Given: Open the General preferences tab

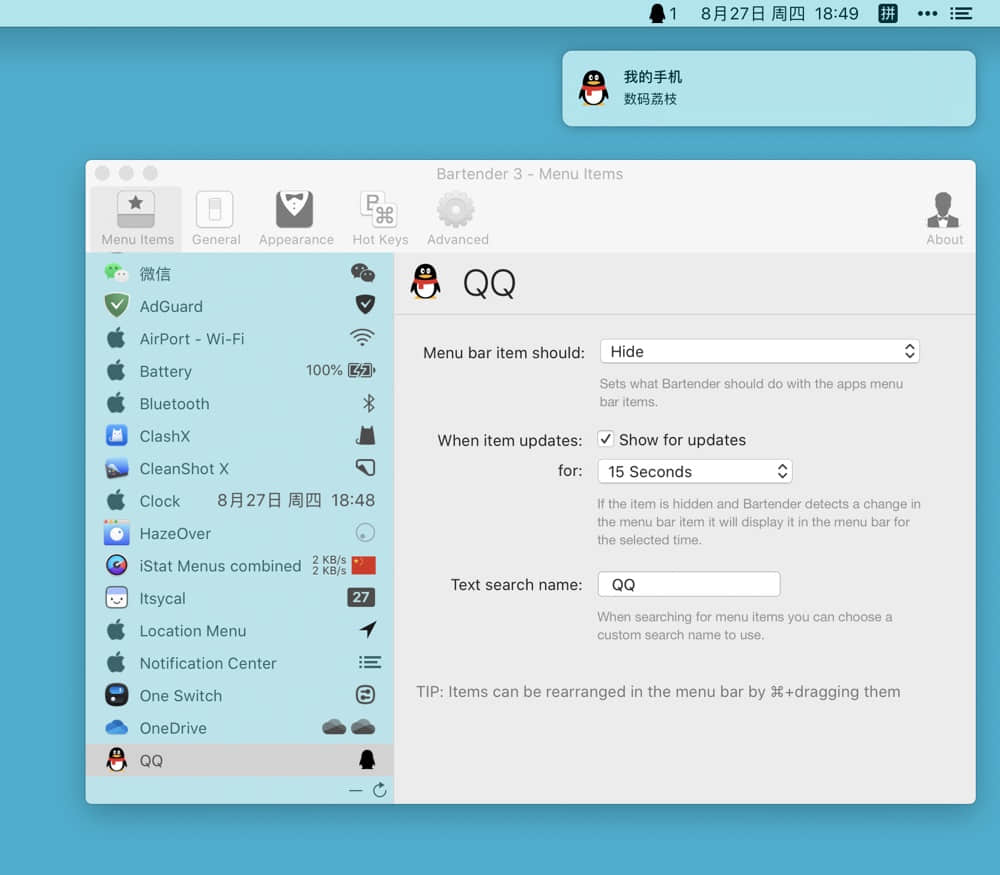Looking at the screenshot, I should (x=216, y=219).
